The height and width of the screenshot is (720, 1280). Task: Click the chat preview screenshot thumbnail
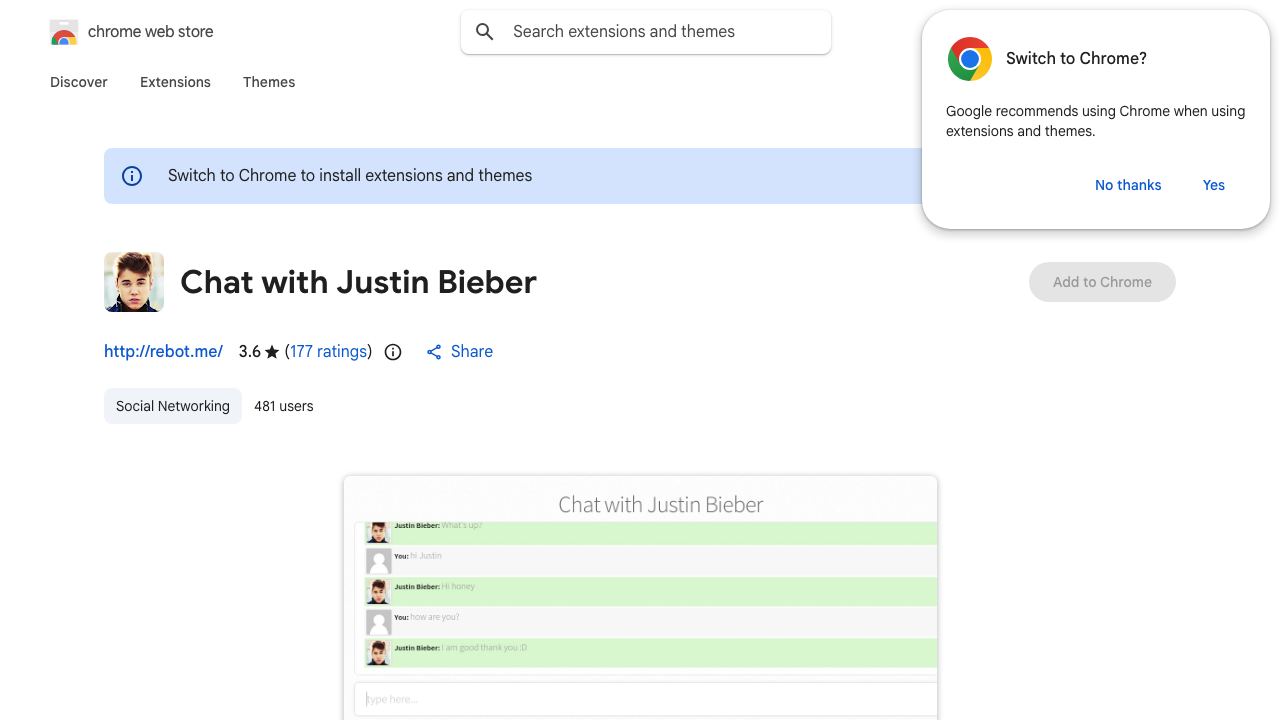click(x=640, y=598)
